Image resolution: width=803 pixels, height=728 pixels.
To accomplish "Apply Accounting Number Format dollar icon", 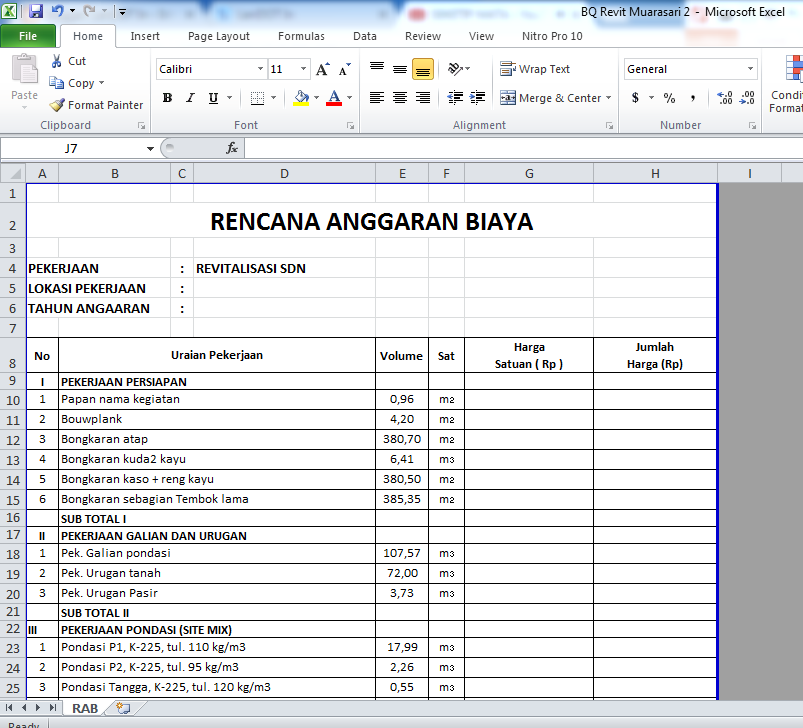I will click(x=635, y=98).
